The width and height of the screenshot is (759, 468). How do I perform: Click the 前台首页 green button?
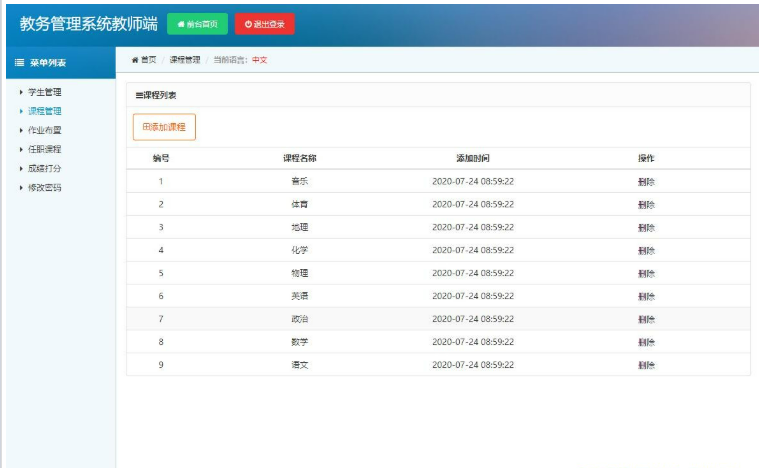point(197,24)
